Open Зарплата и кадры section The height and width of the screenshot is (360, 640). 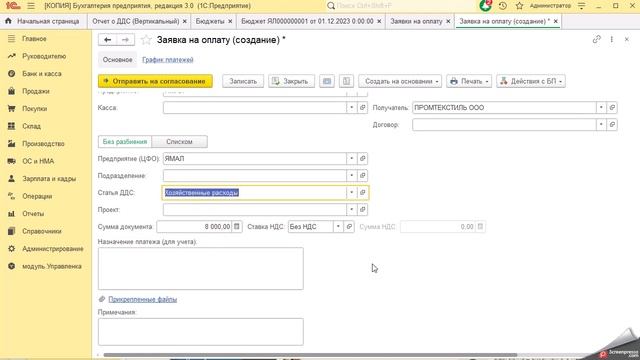click(49, 179)
